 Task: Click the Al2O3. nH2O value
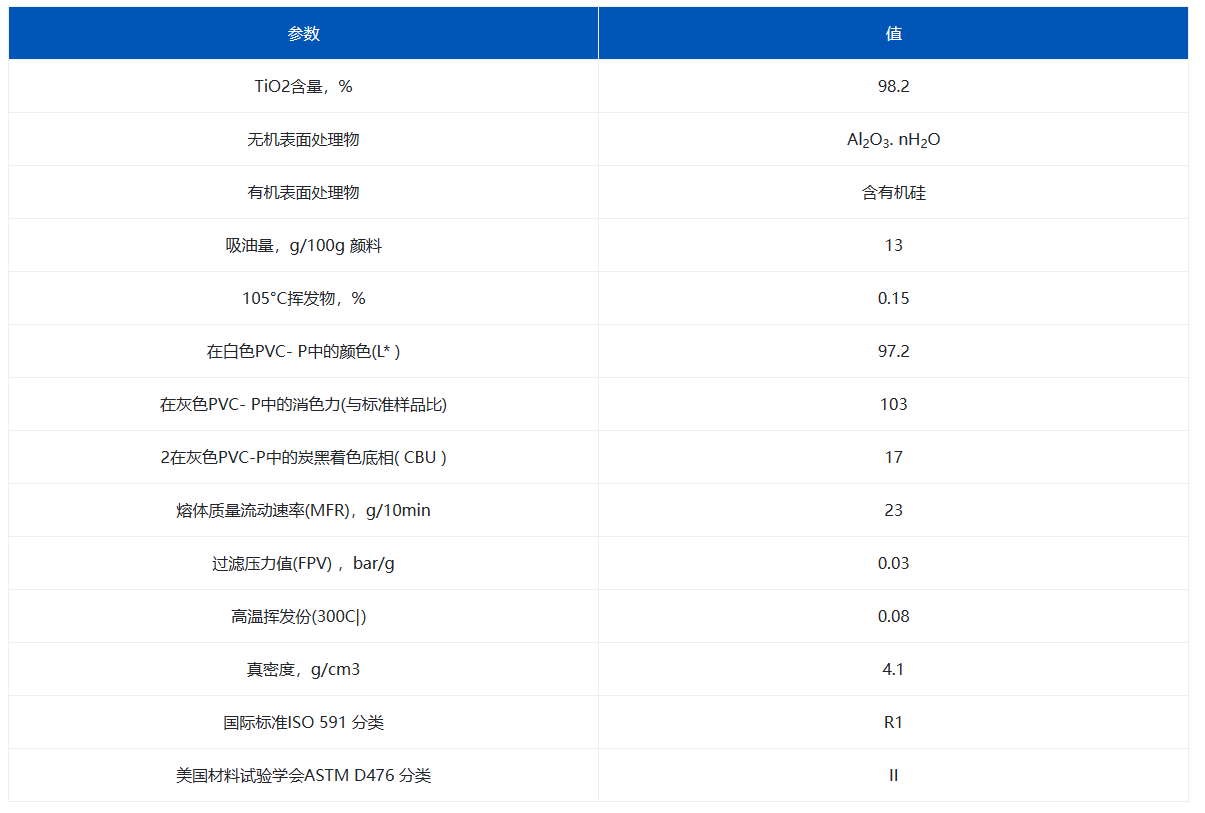click(893, 140)
